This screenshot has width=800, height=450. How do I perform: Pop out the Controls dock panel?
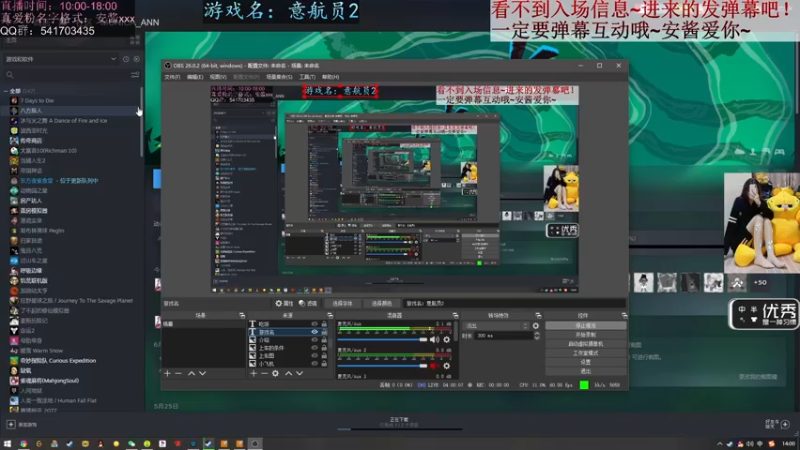pos(624,315)
